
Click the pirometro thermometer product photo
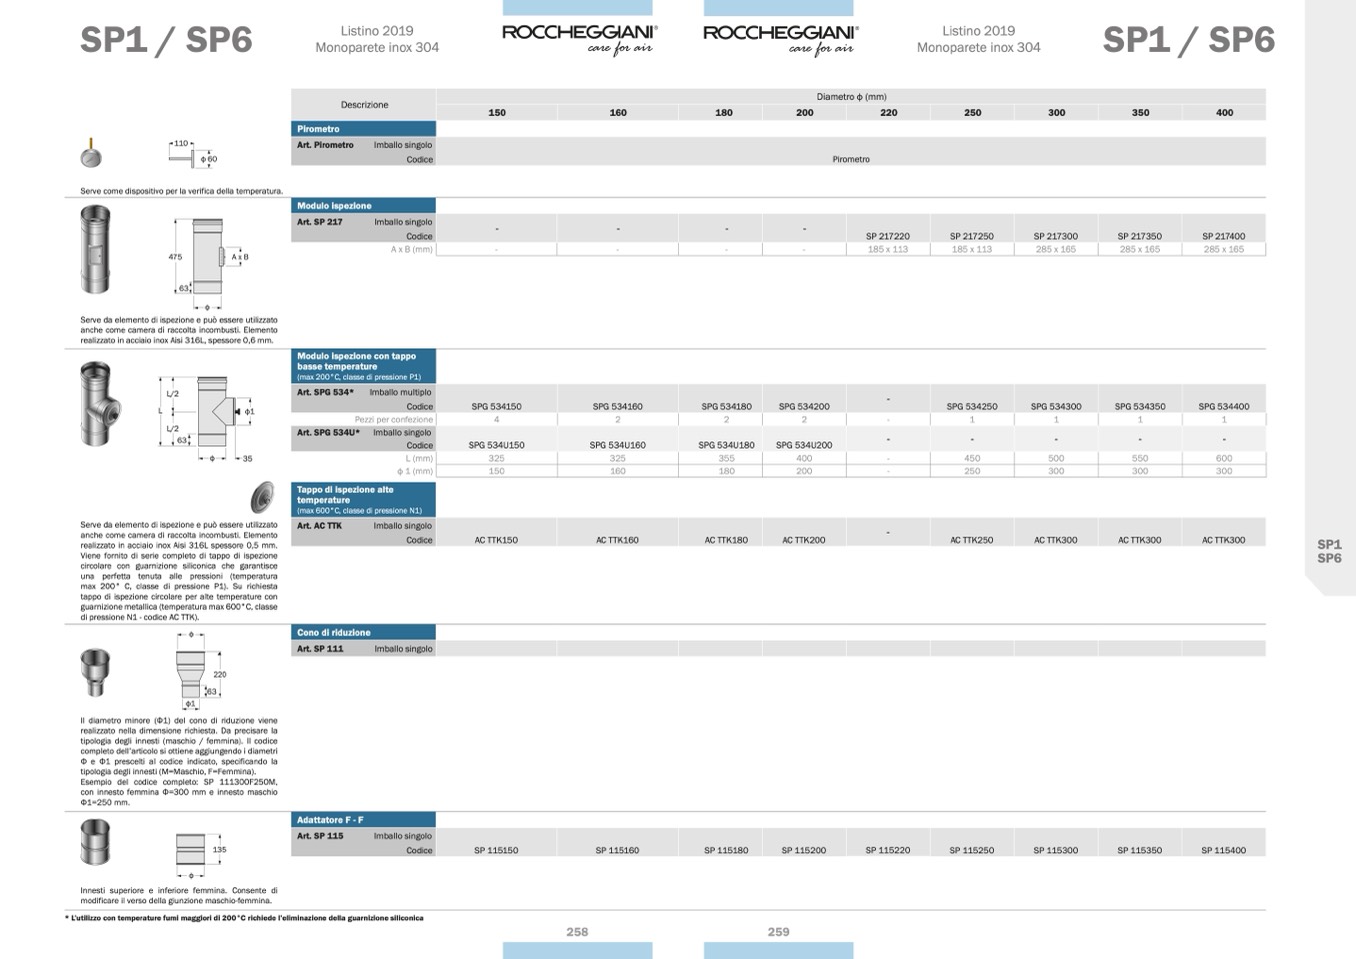[x=91, y=153]
